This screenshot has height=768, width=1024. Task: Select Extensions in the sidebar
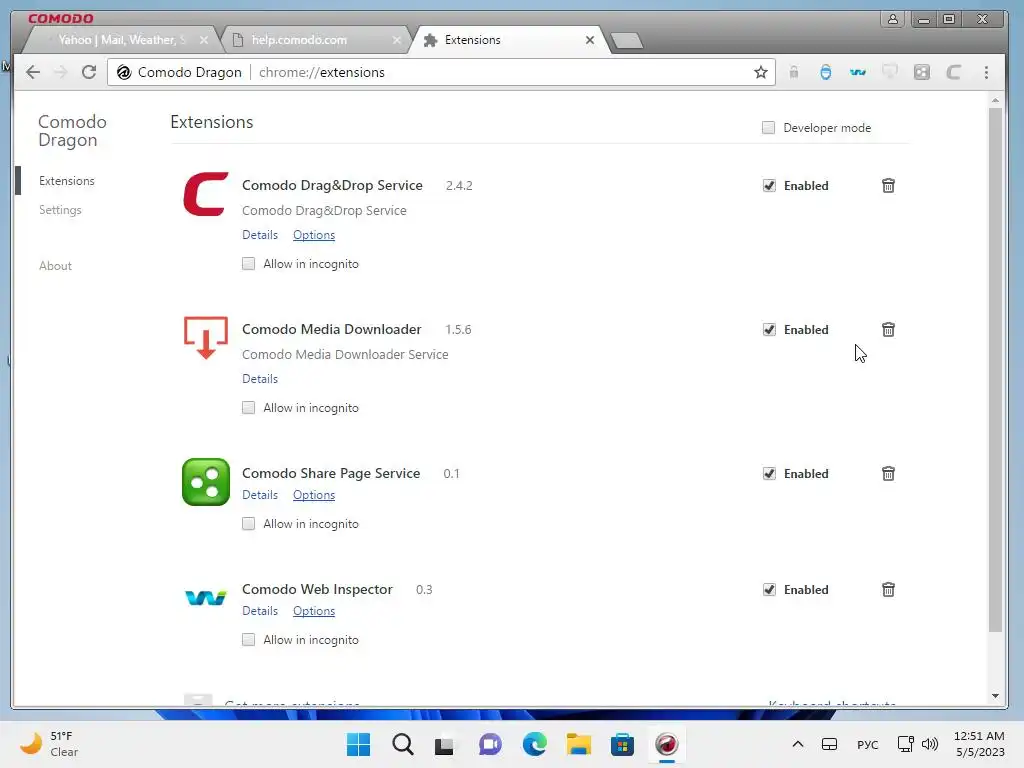click(x=67, y=181)
